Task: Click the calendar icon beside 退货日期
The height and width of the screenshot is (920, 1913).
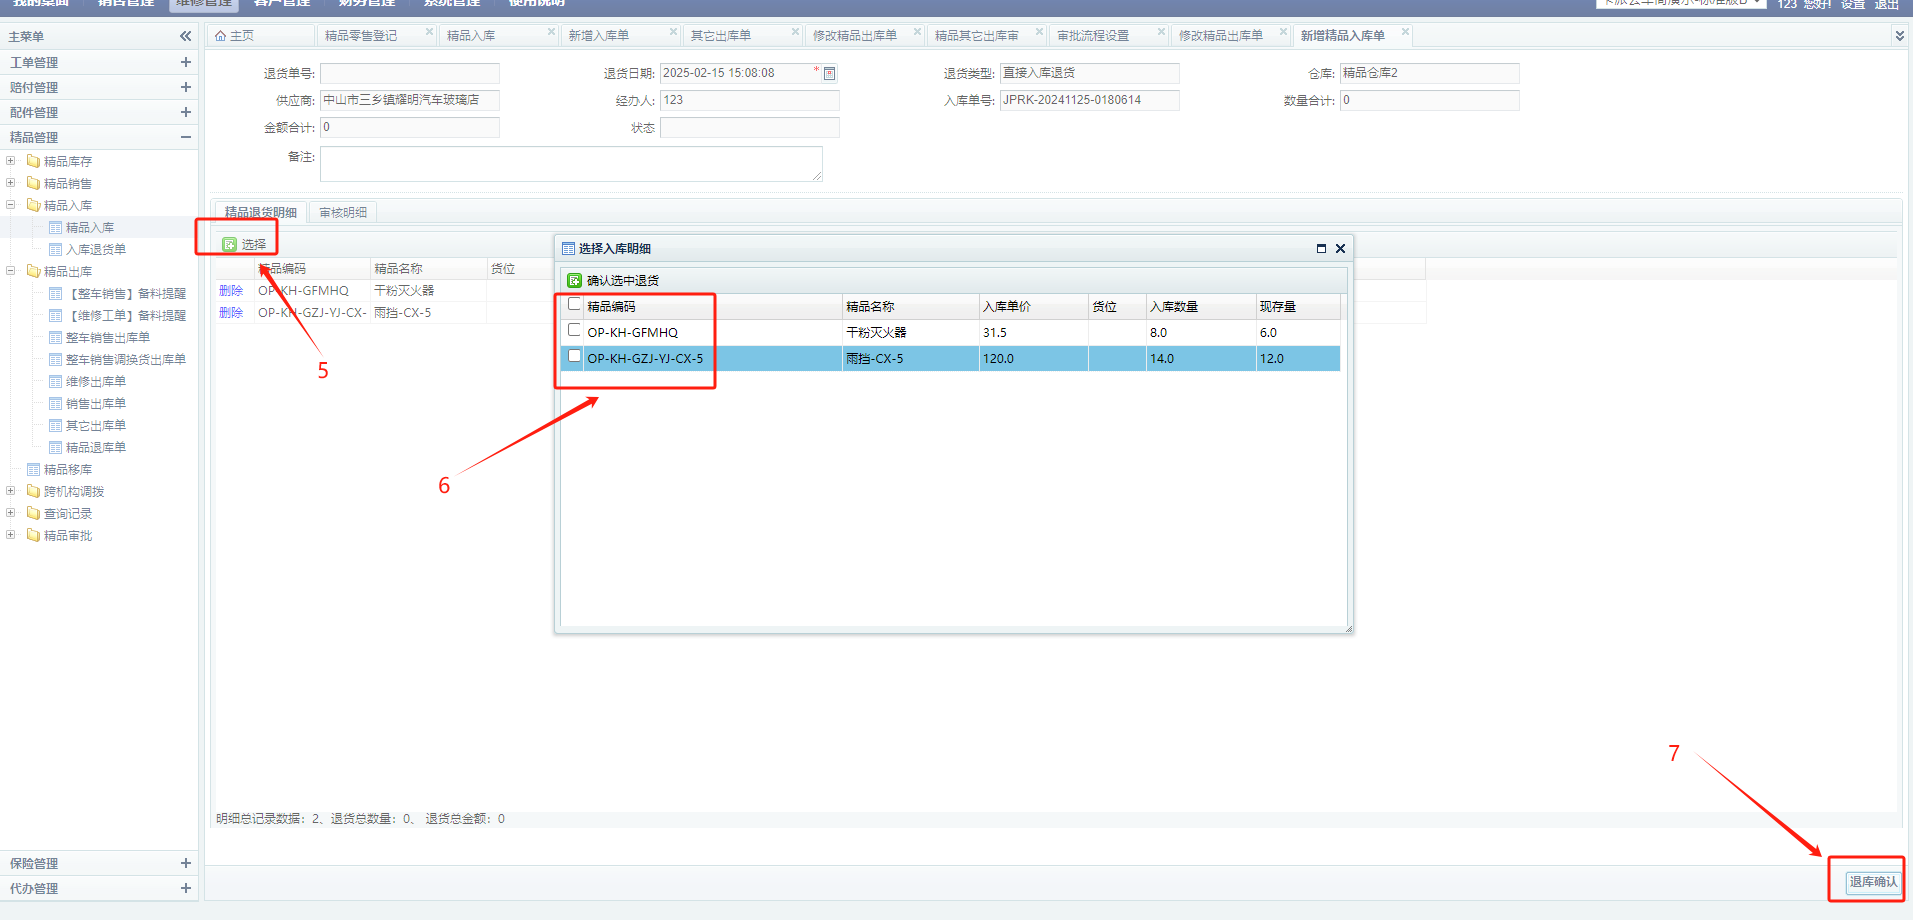Action: click(x=829, y=73)
